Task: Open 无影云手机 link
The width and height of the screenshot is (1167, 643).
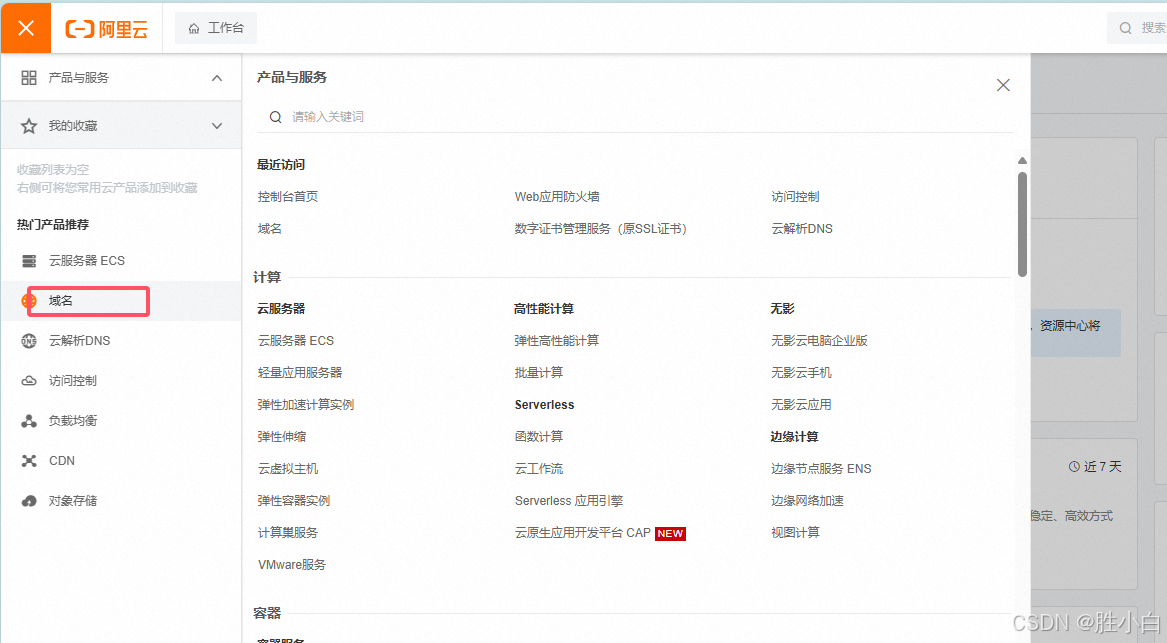Action: 802,373
